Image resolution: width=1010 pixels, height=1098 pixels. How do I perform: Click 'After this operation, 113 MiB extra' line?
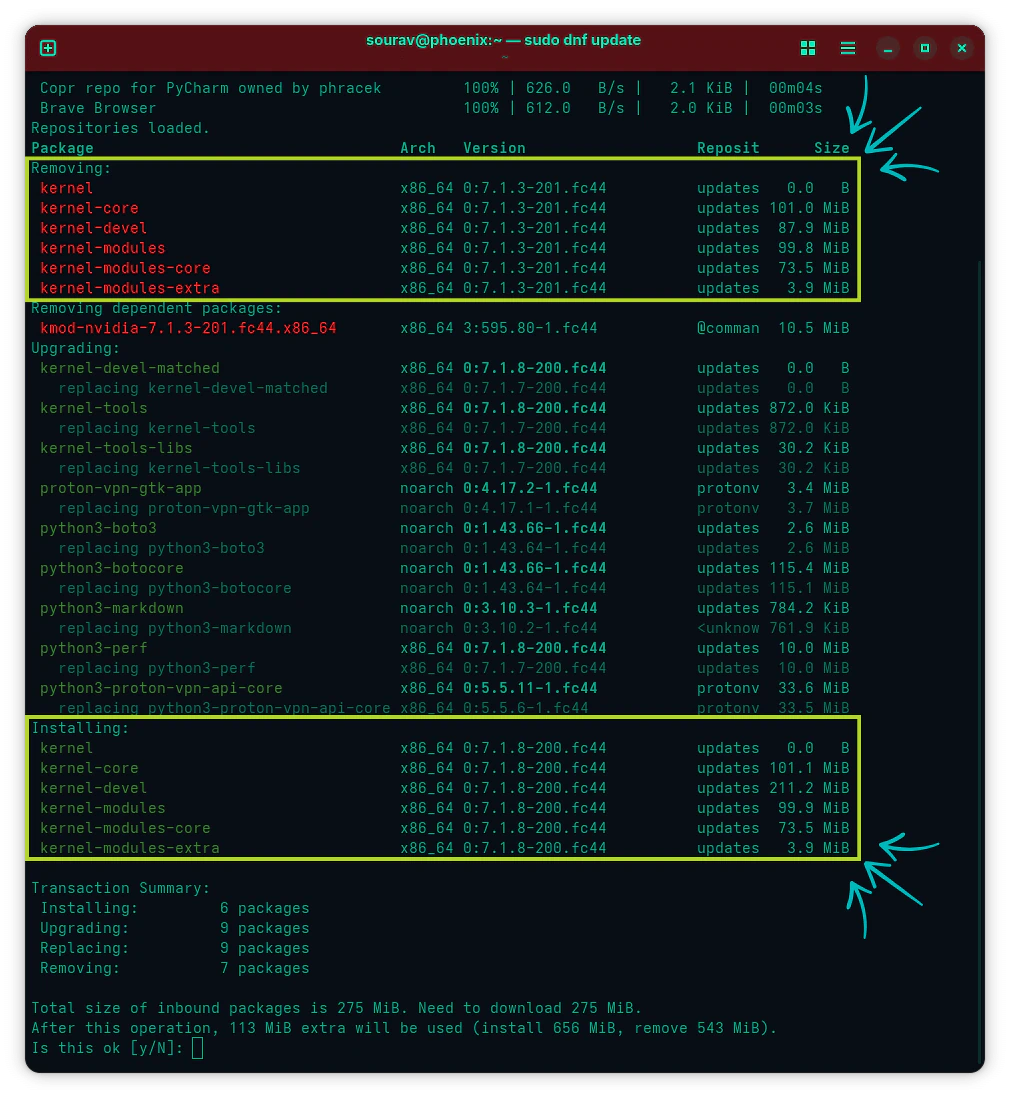pyautogui.click(x=404, y=1028)
